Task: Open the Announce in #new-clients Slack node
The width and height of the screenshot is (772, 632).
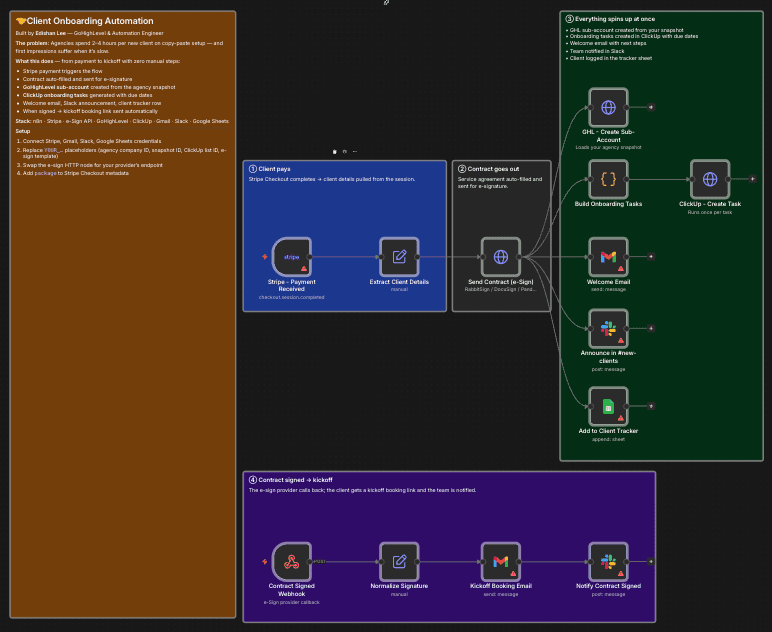Action: [609, 328]
